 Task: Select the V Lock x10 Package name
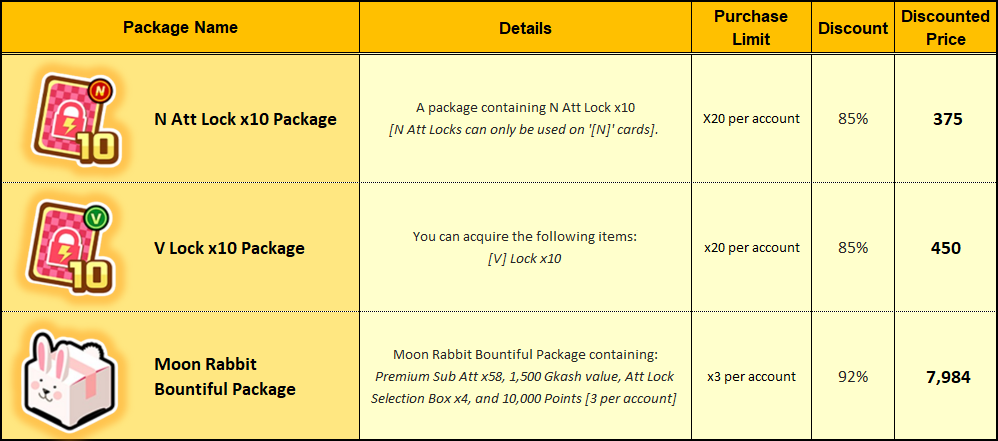pyautogui.click(x=229, y=248)
